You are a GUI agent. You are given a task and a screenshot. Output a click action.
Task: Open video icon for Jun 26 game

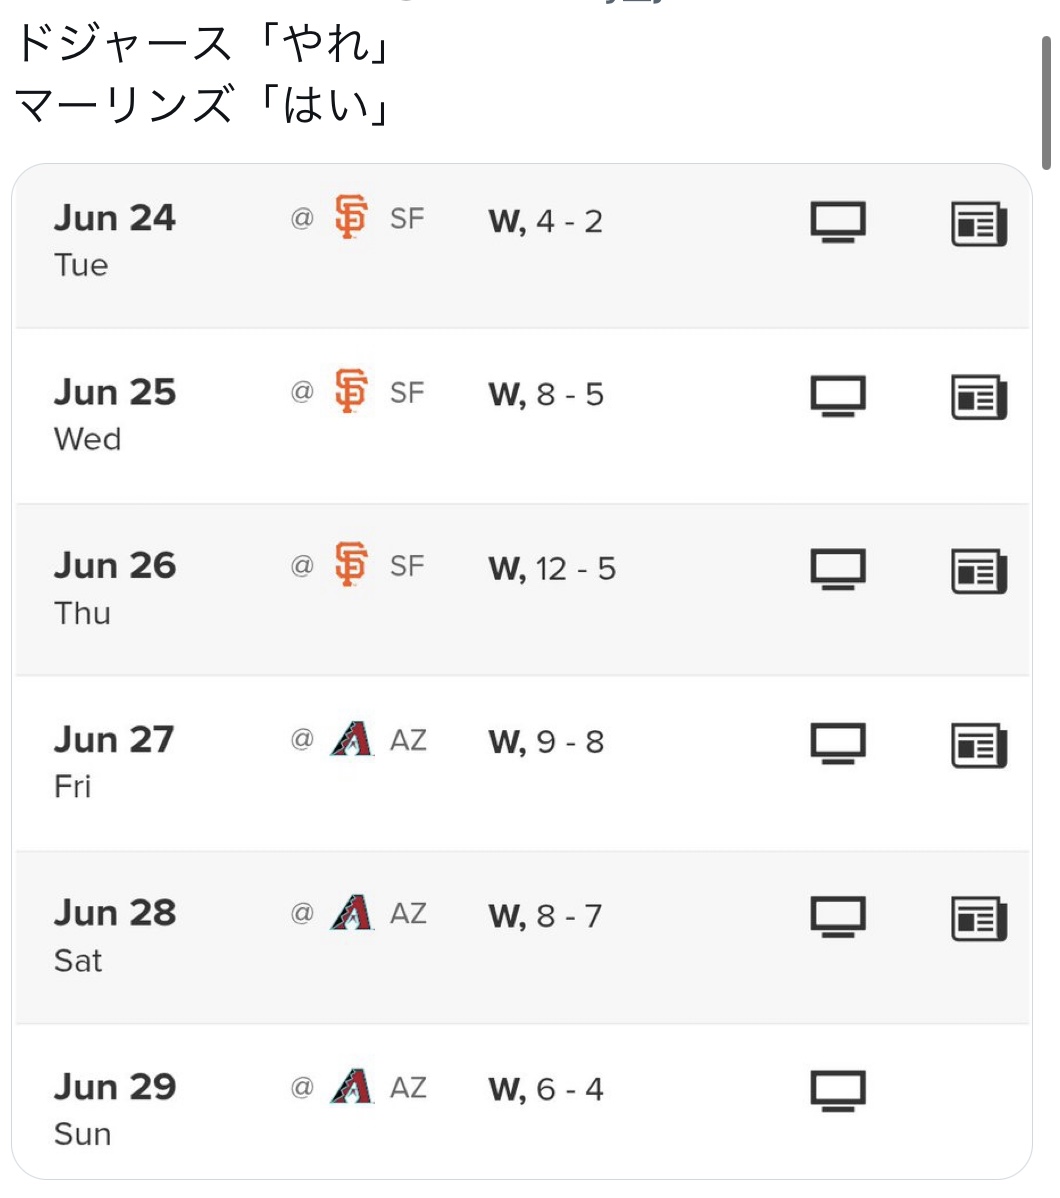838,569
